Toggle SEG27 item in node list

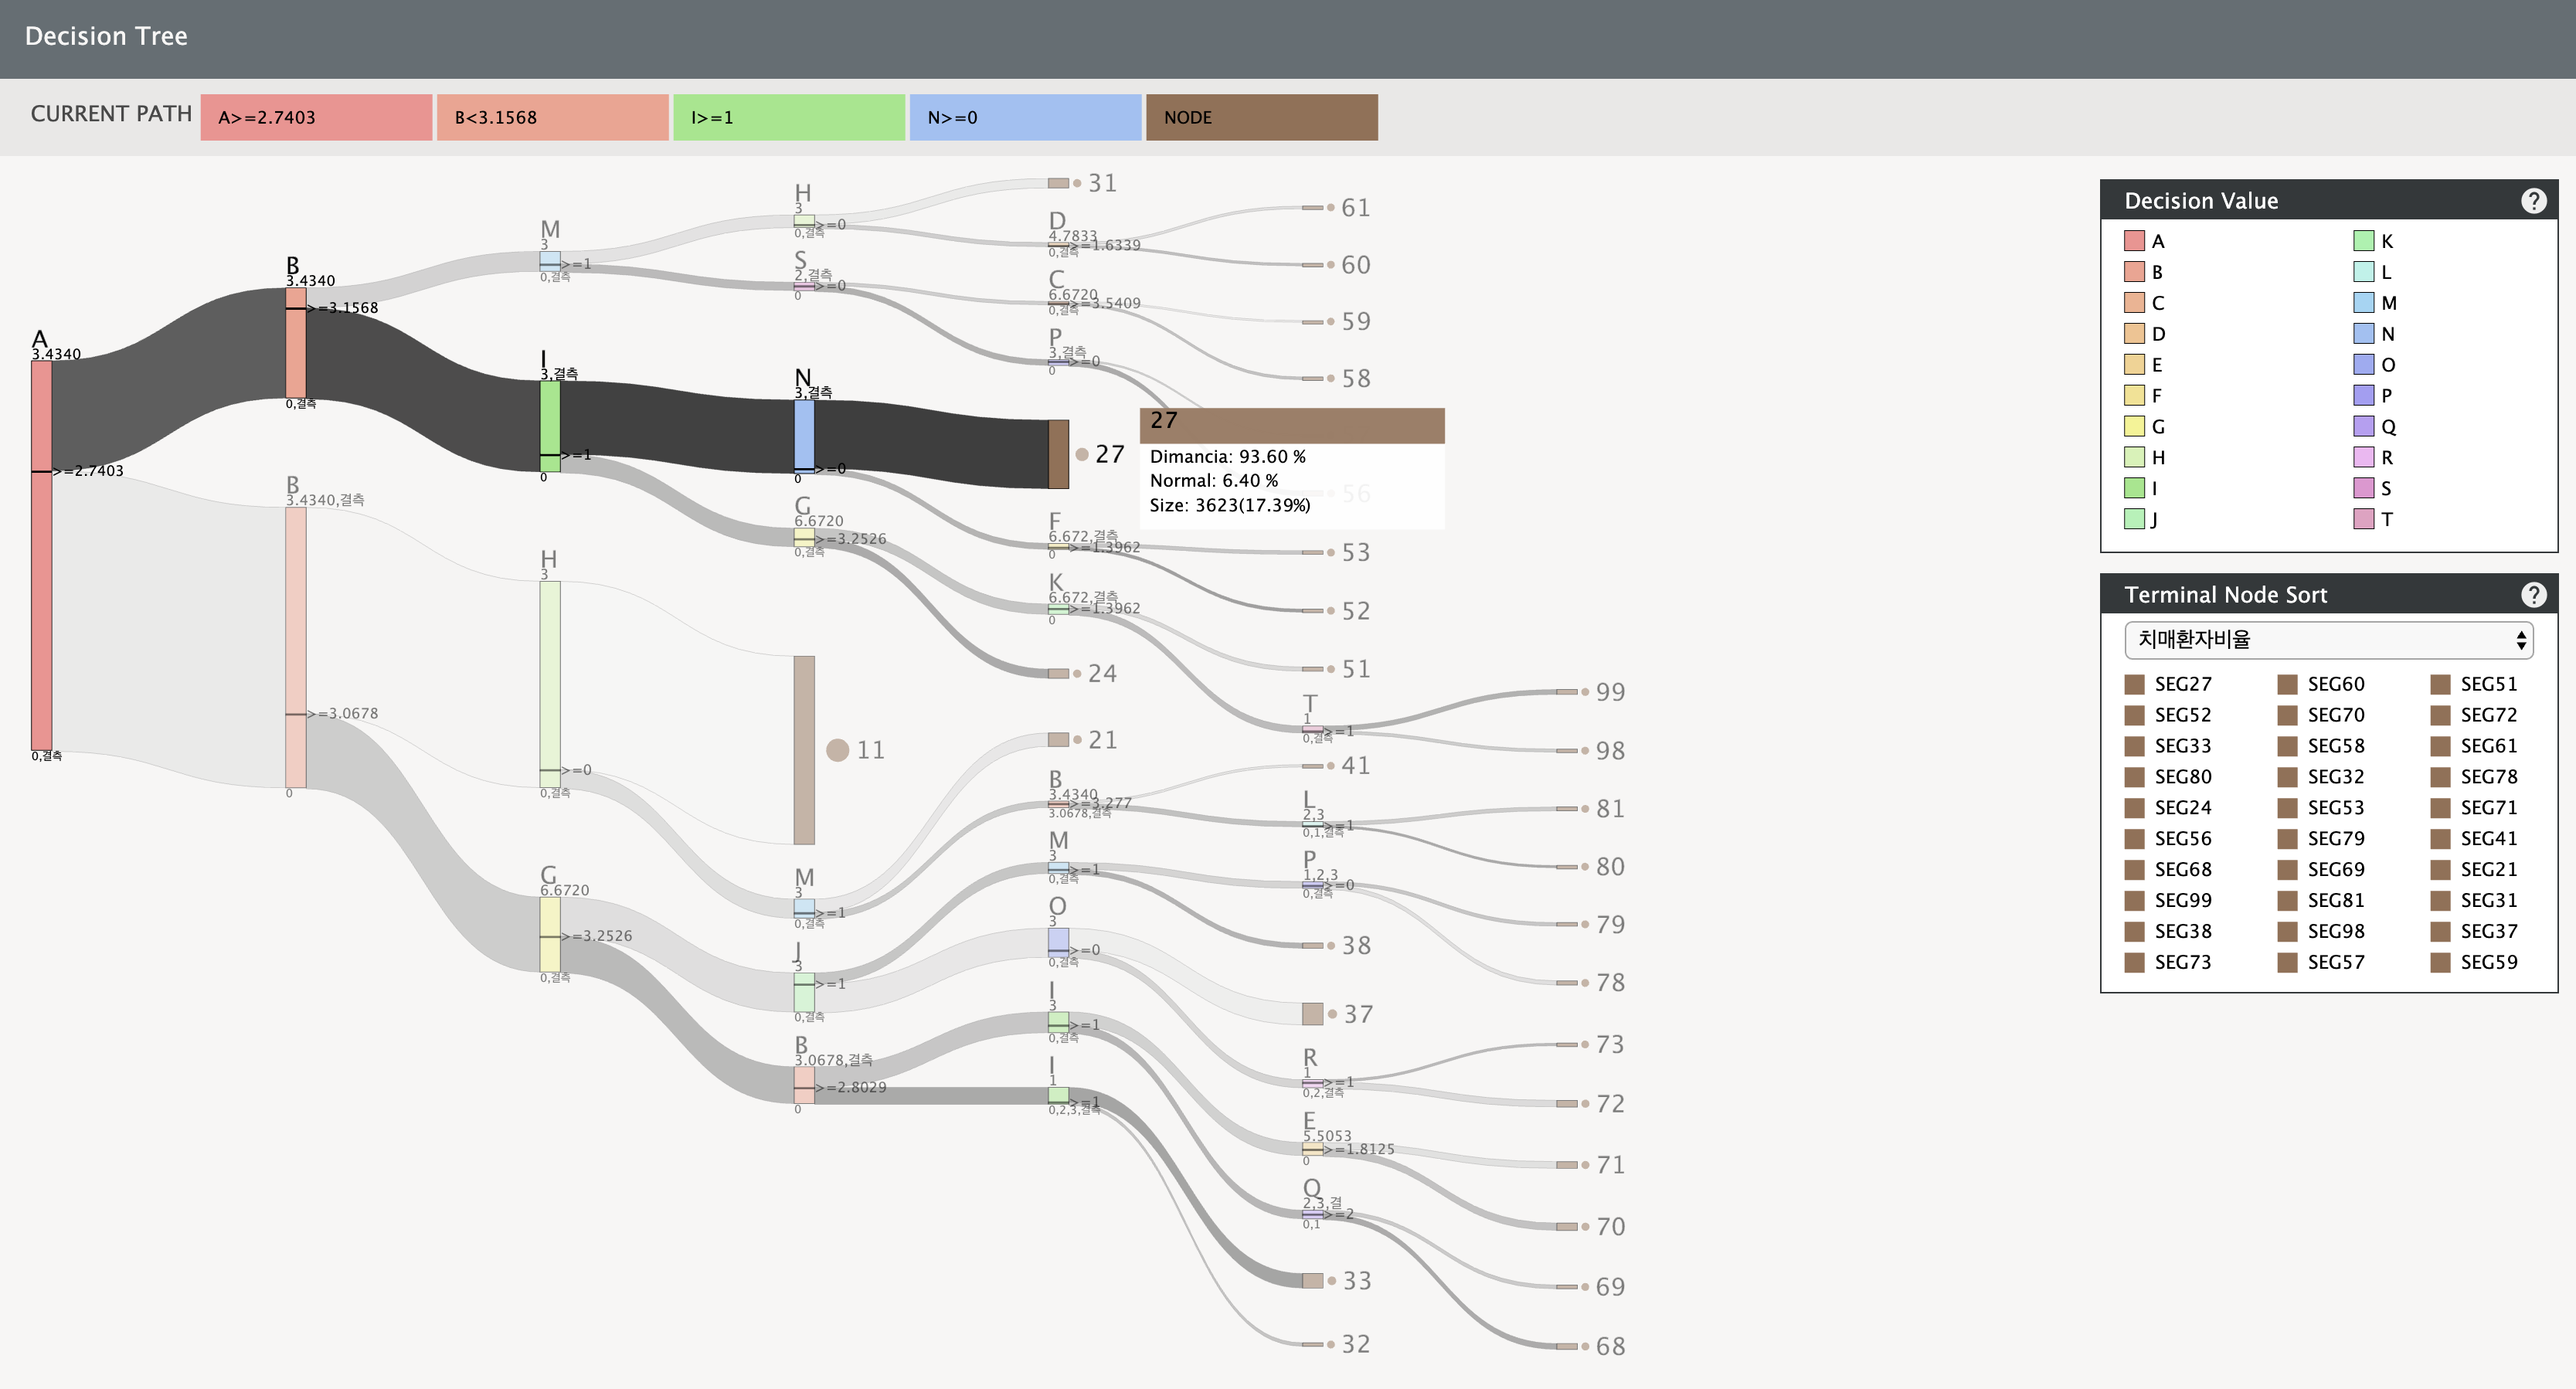tap(2168, 684)
